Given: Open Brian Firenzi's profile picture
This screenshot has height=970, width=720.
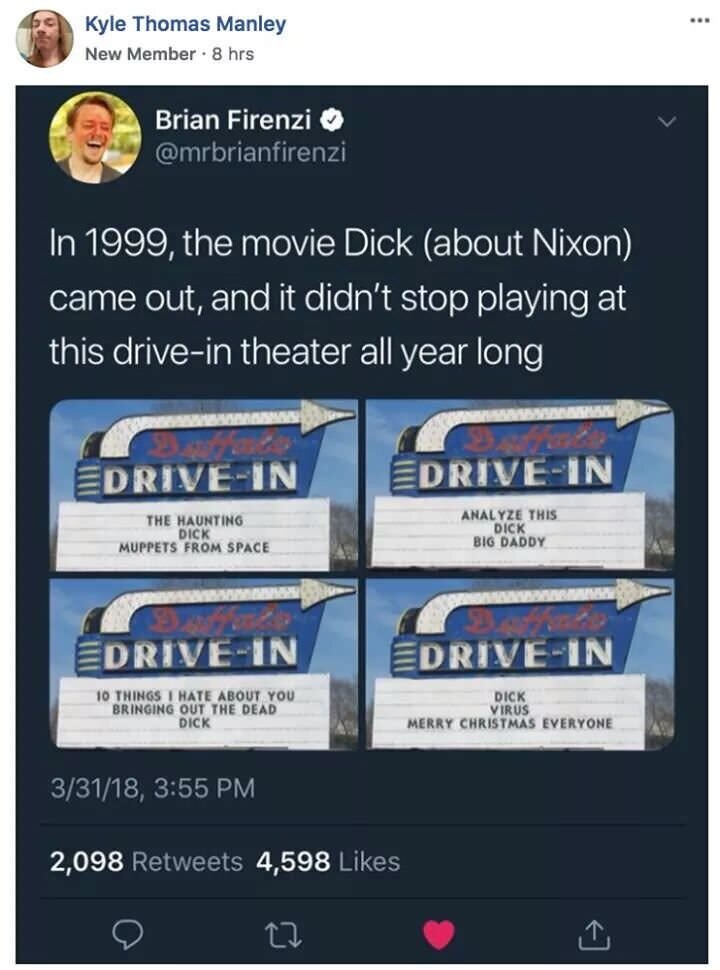Looking at the screenshot, I should [95, 137].
